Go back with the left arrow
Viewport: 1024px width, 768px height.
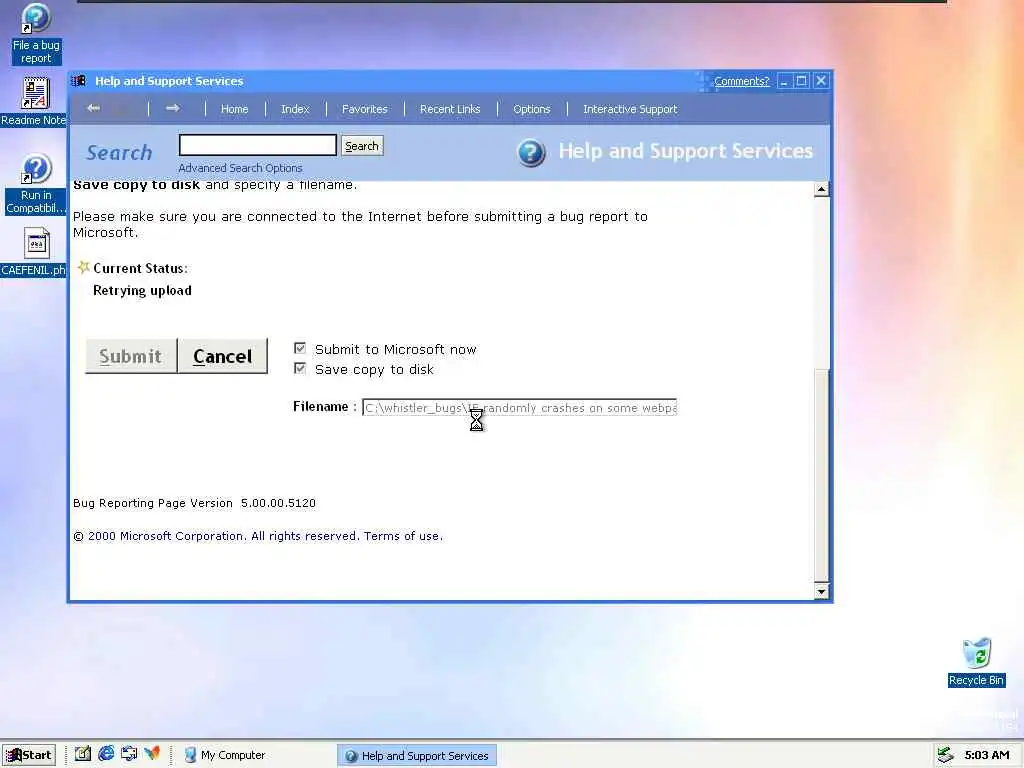(93, 108)
